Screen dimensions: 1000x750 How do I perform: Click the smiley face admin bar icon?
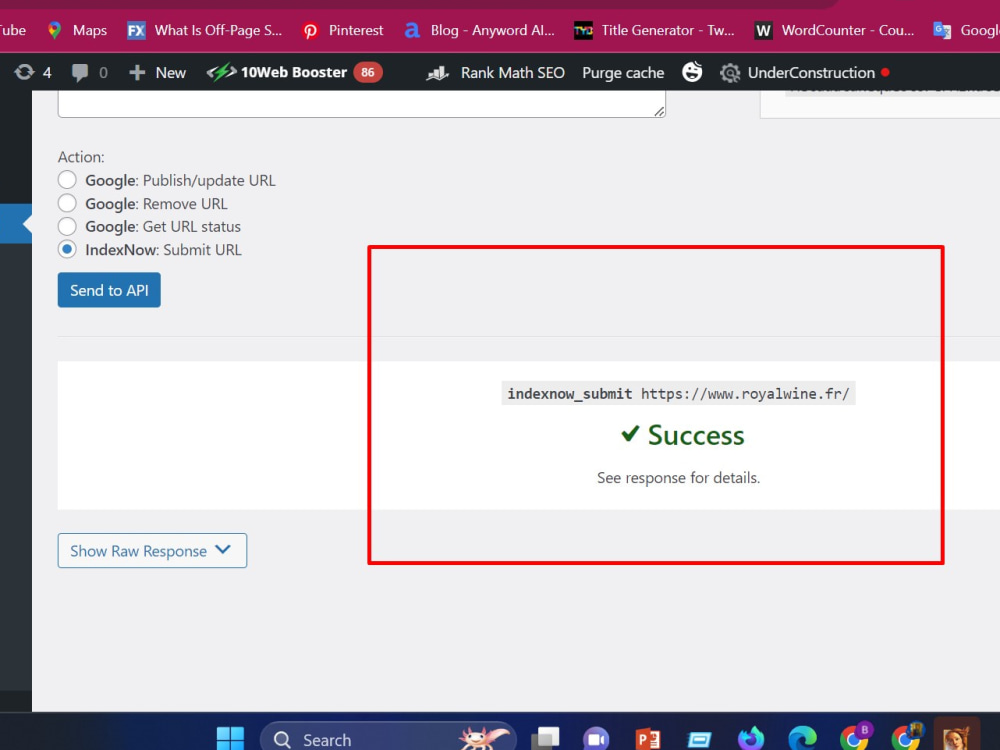coord(692,71)
